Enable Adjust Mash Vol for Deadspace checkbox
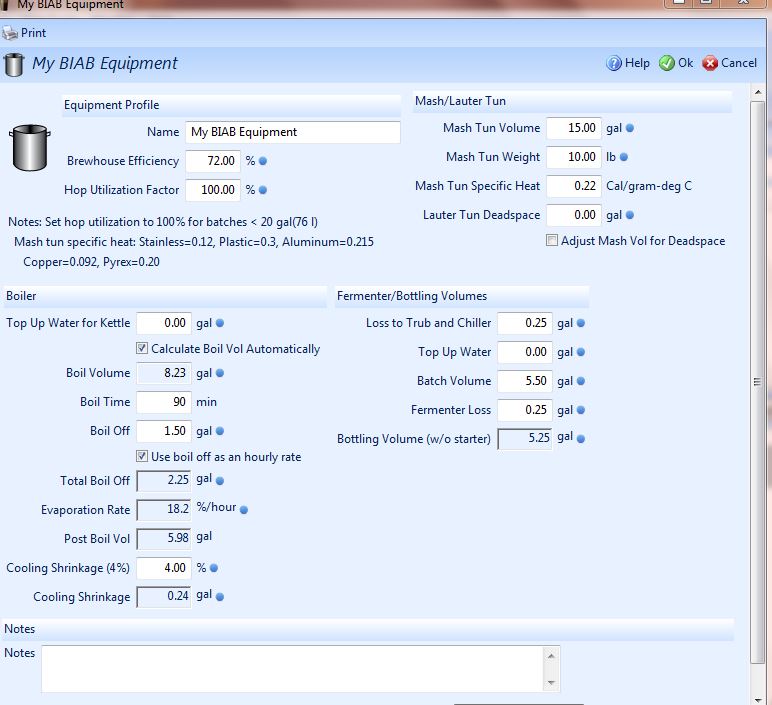 552,240
